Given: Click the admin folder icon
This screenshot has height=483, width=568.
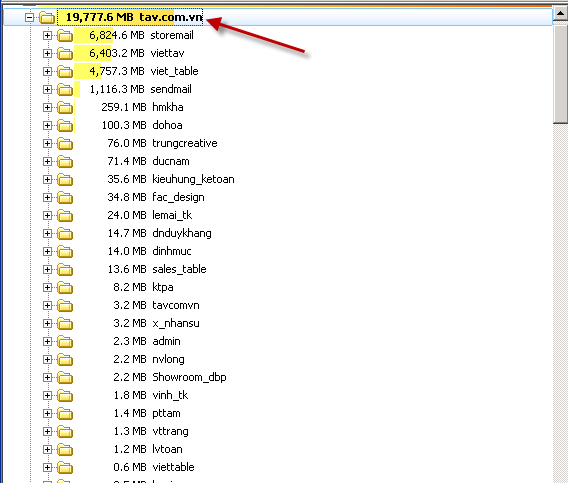Looking at the screenshot, I should 65,342.
